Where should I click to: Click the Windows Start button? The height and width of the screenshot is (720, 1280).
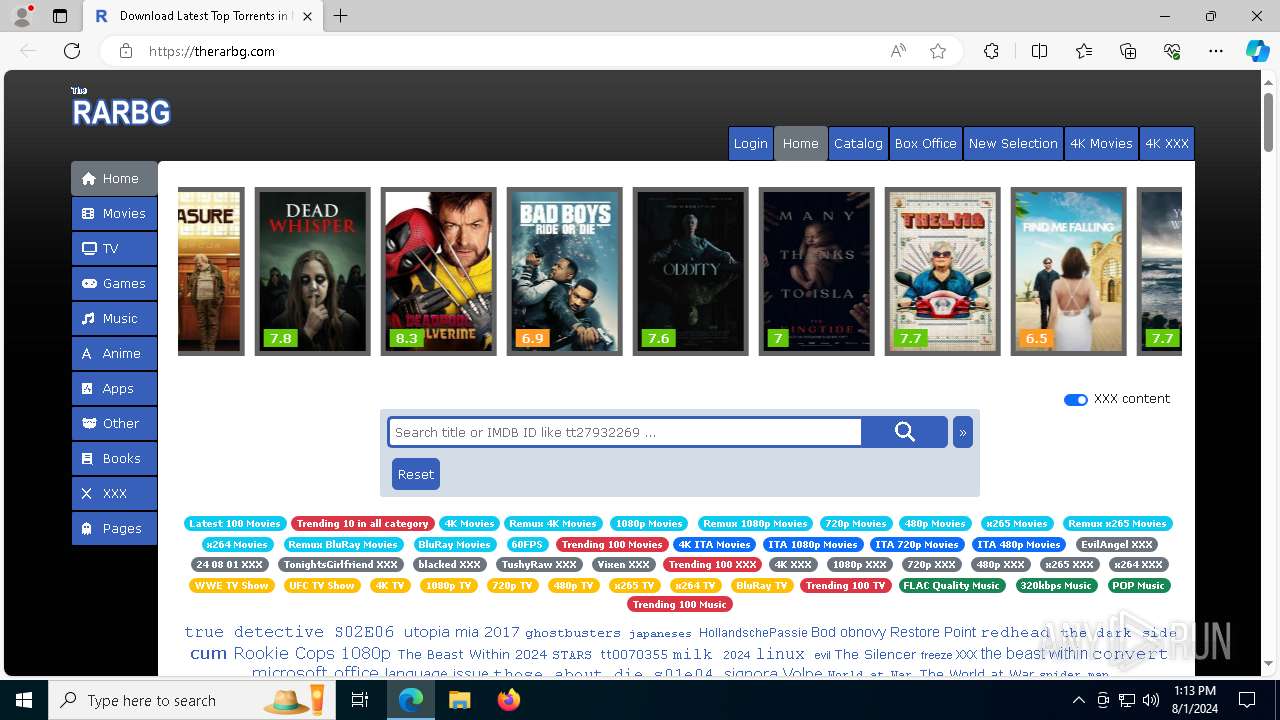click(24, 700)
